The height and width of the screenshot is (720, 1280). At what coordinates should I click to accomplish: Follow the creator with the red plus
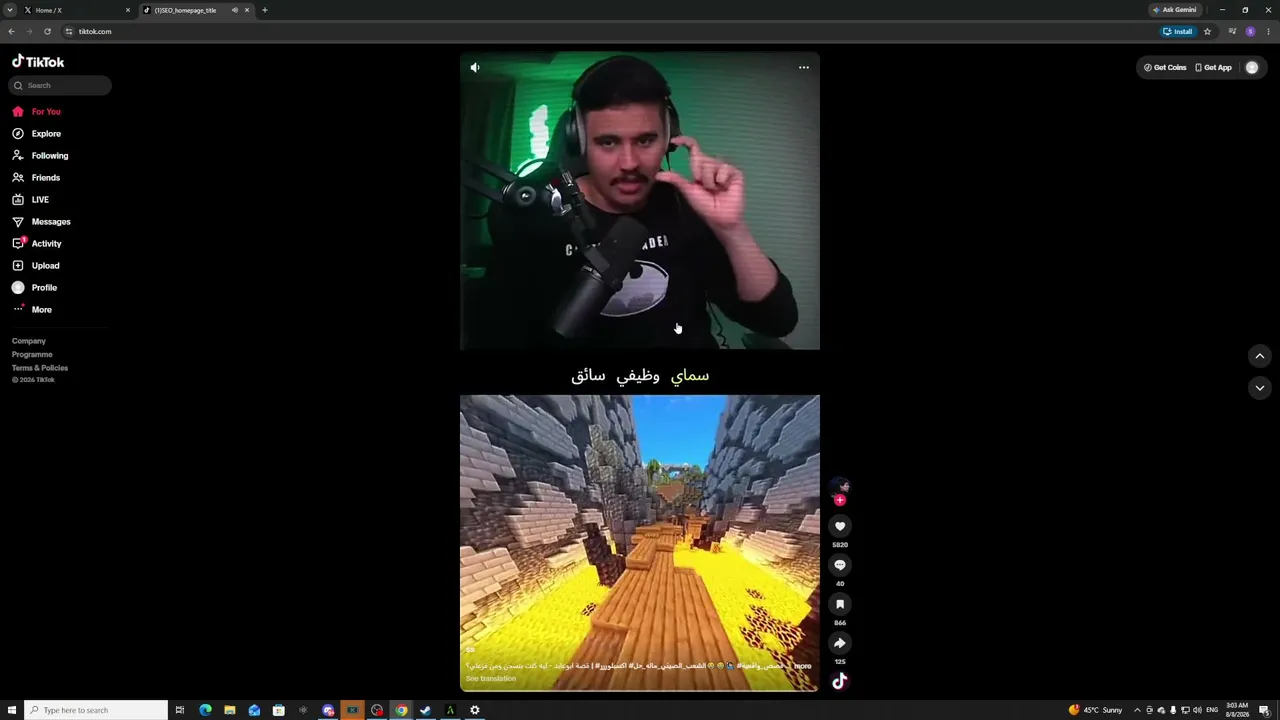coord(840,500)
